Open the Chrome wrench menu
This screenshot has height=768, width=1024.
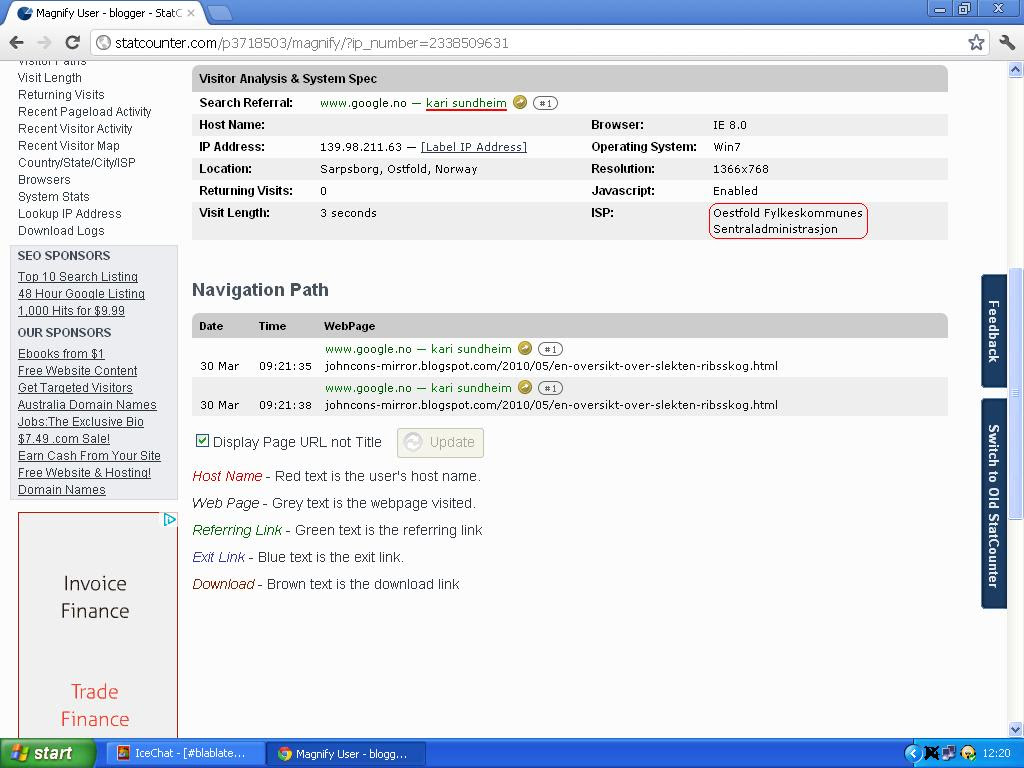pyautogui.click(x=1006, y=43)
